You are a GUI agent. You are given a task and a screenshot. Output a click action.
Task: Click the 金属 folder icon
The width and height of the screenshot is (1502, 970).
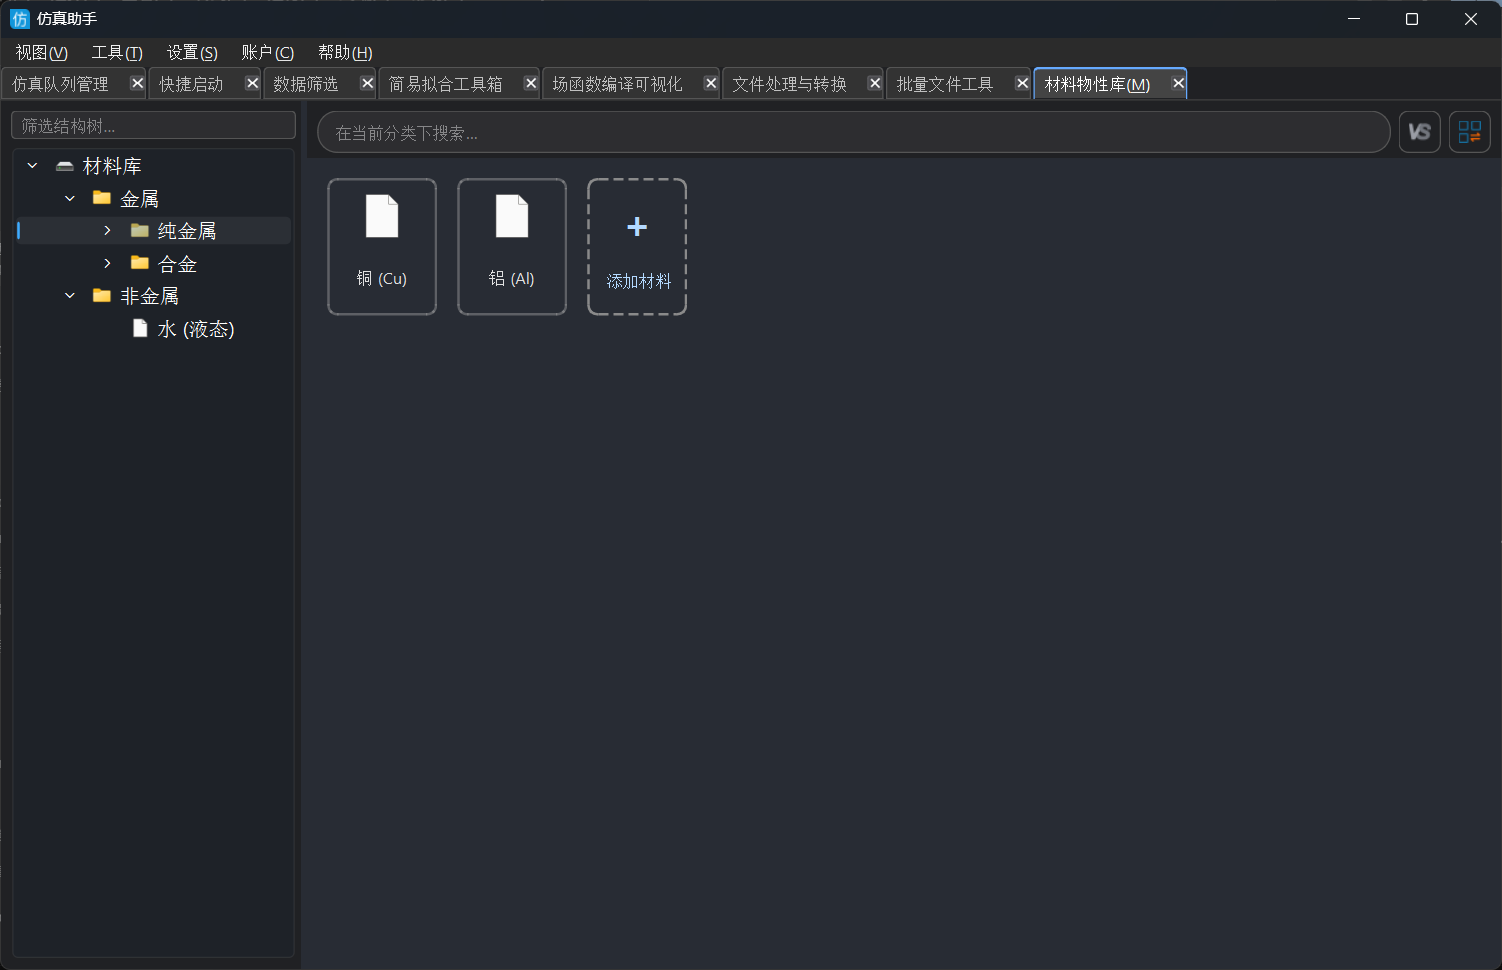(102, 198)
